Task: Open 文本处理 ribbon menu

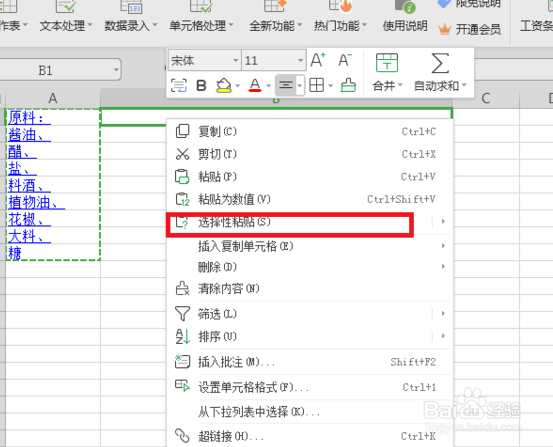Action: [x=66, y=25]
